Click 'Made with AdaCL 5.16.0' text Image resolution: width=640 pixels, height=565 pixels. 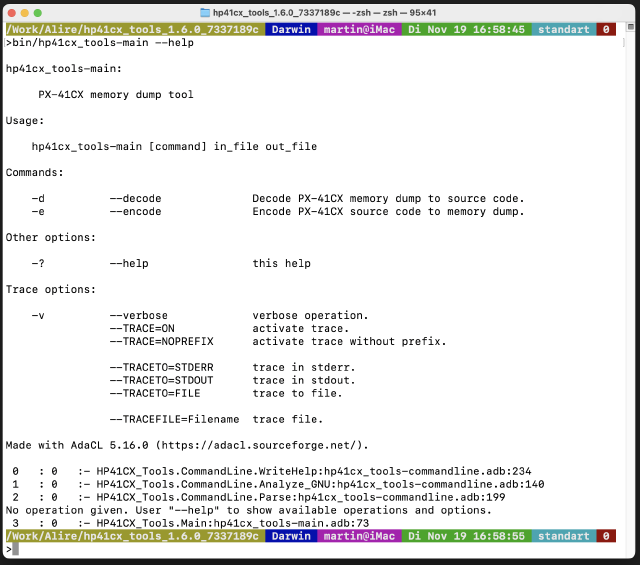click(x=77, y=445)
